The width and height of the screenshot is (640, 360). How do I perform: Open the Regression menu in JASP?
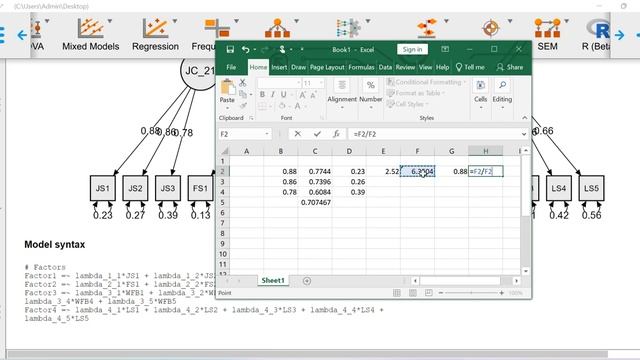tap(155, 35)
